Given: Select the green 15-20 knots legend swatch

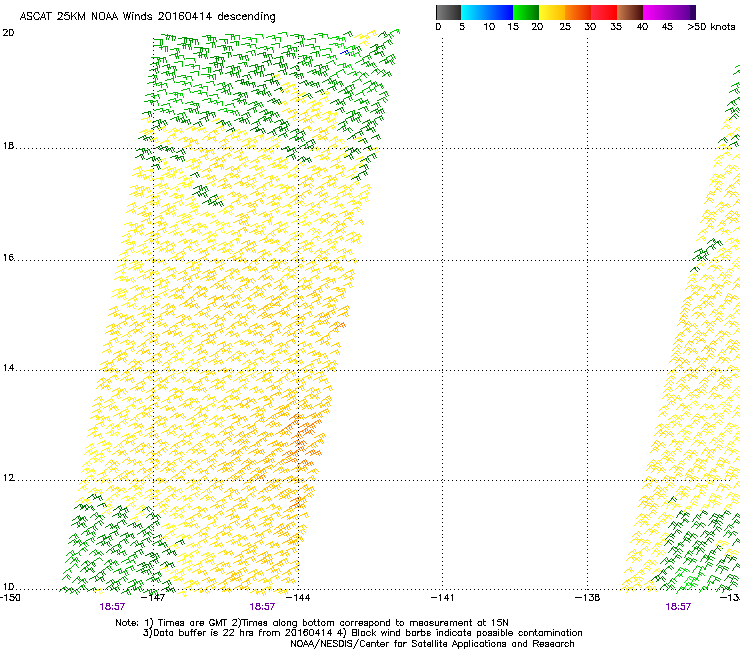Looking at the screenshot, I should [x=526, y=12].
